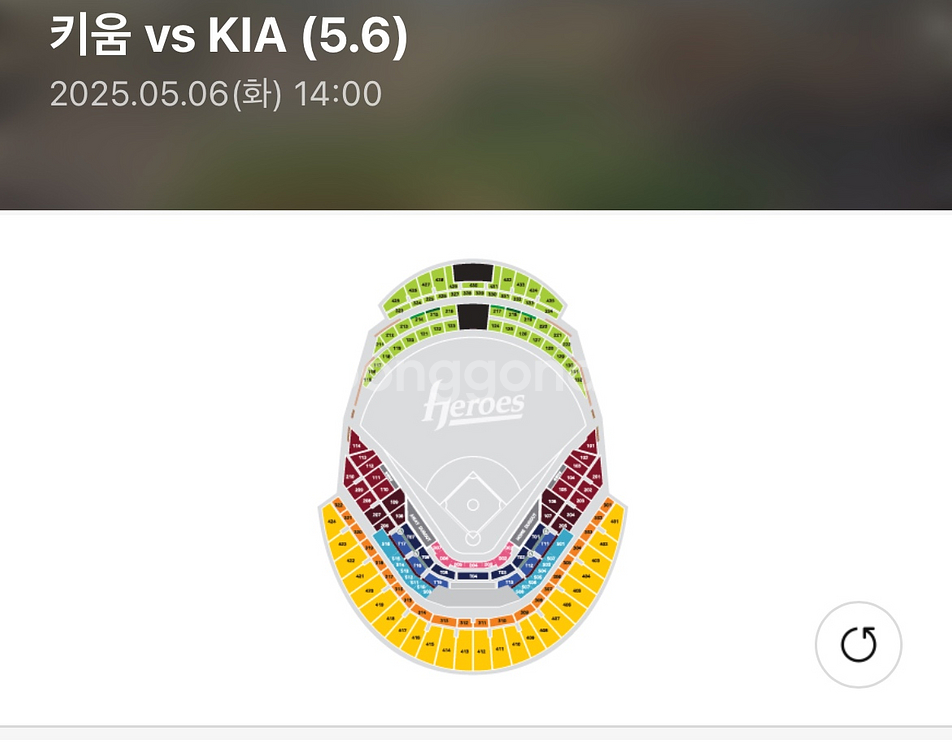Screen dimensions: 952x750
Task: Choose maroon section 111 on the left
Action: click(x=376, y=477)
